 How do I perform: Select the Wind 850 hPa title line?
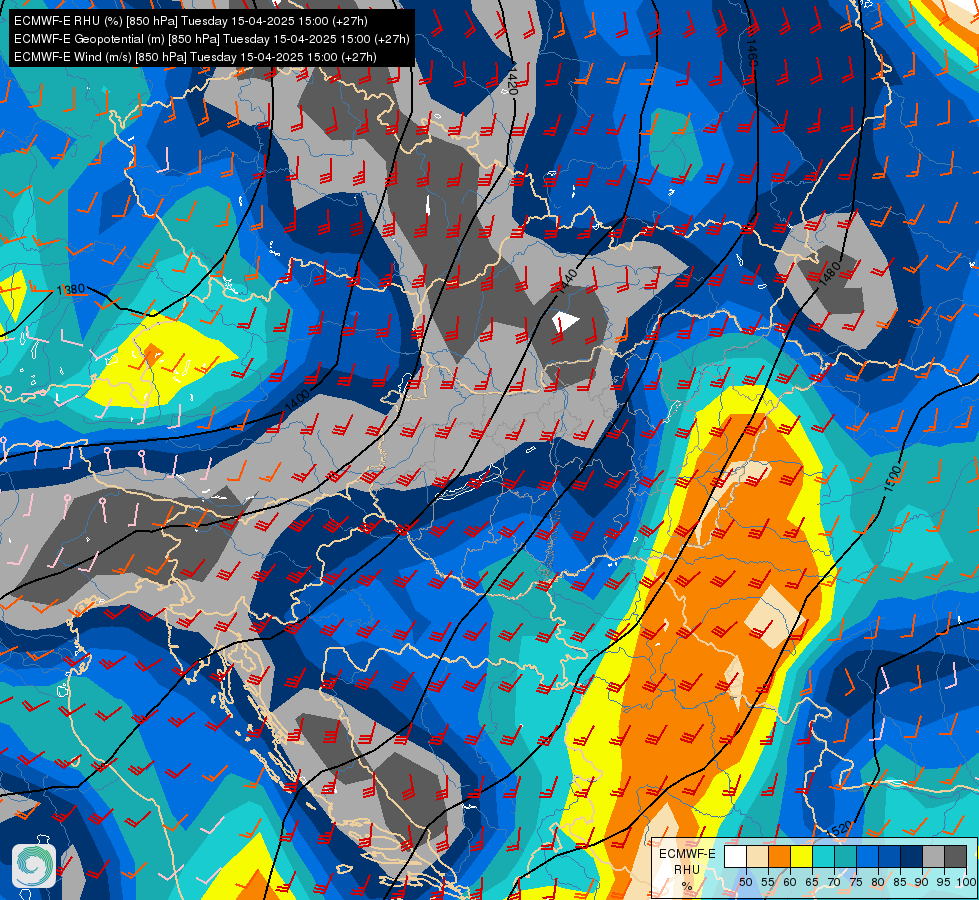[195, 57]
